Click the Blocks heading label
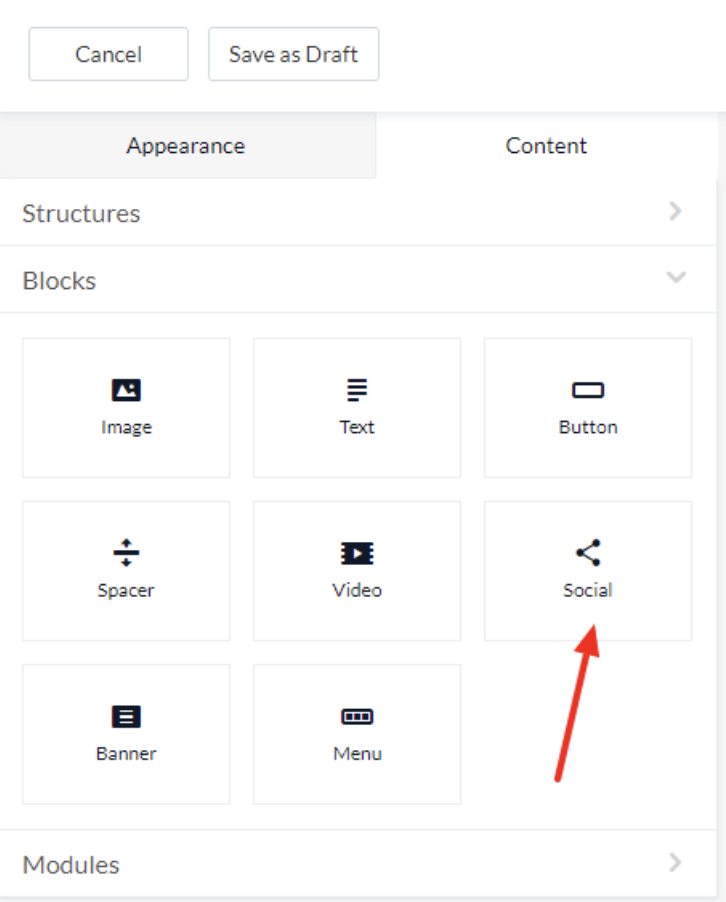726x902 pixels. pyautogui.click(x=59, y=281)
